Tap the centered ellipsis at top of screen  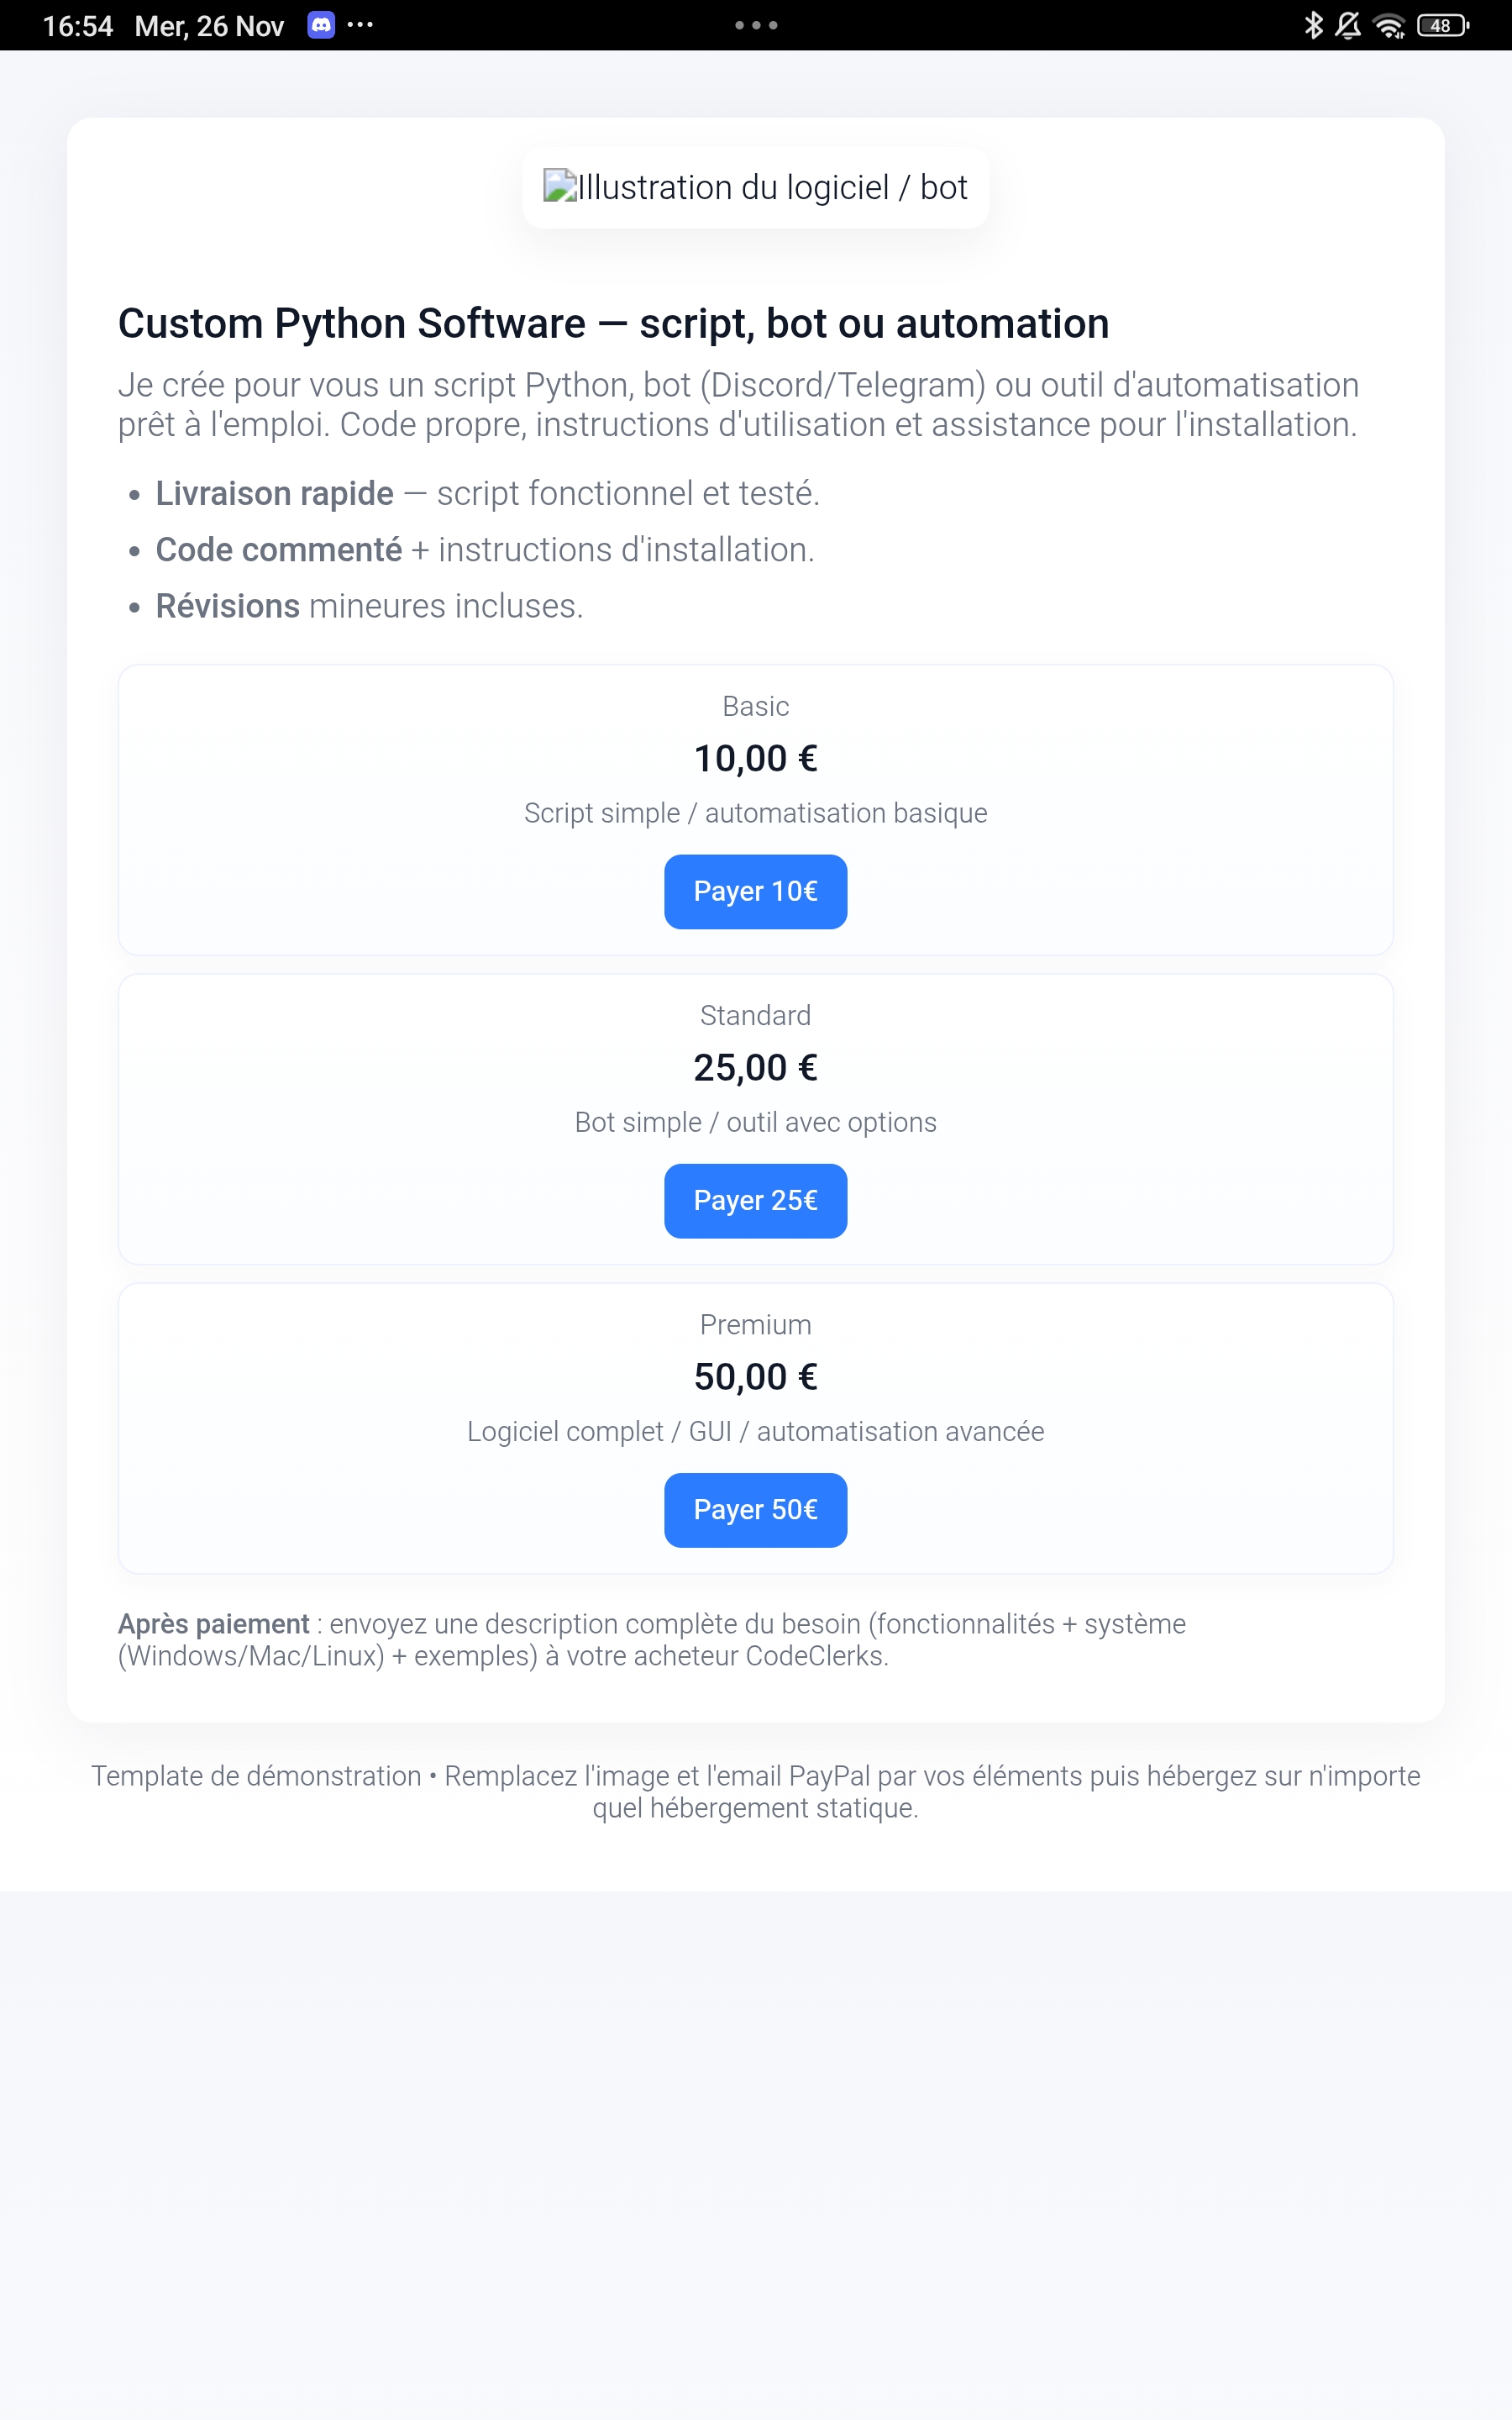(x=755, y=25)
